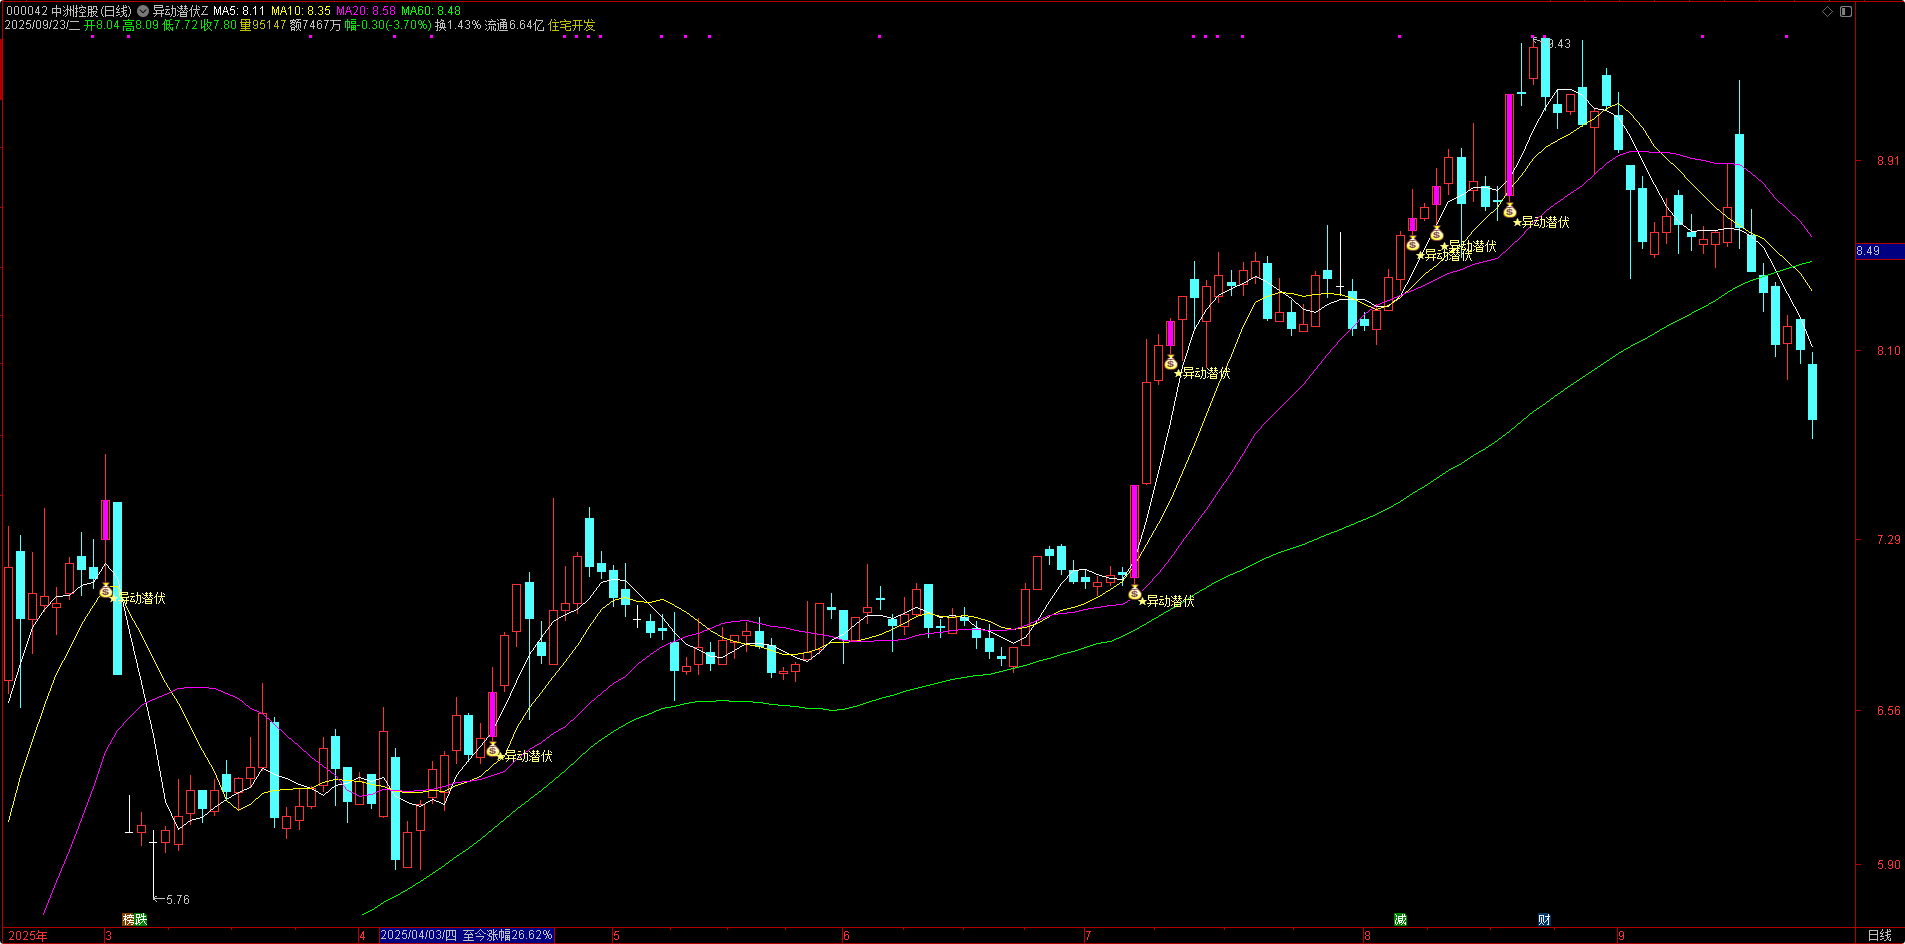The image size is (1905, 944).
Task: Click the MA10 yellow indicator label
Action: (301, 11)
